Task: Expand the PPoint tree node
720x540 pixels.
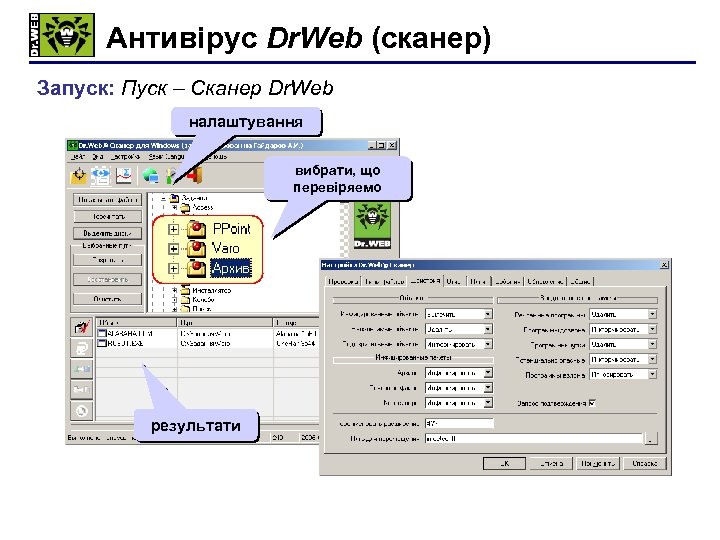Action: pyautogui.click(x=173, y=229)
